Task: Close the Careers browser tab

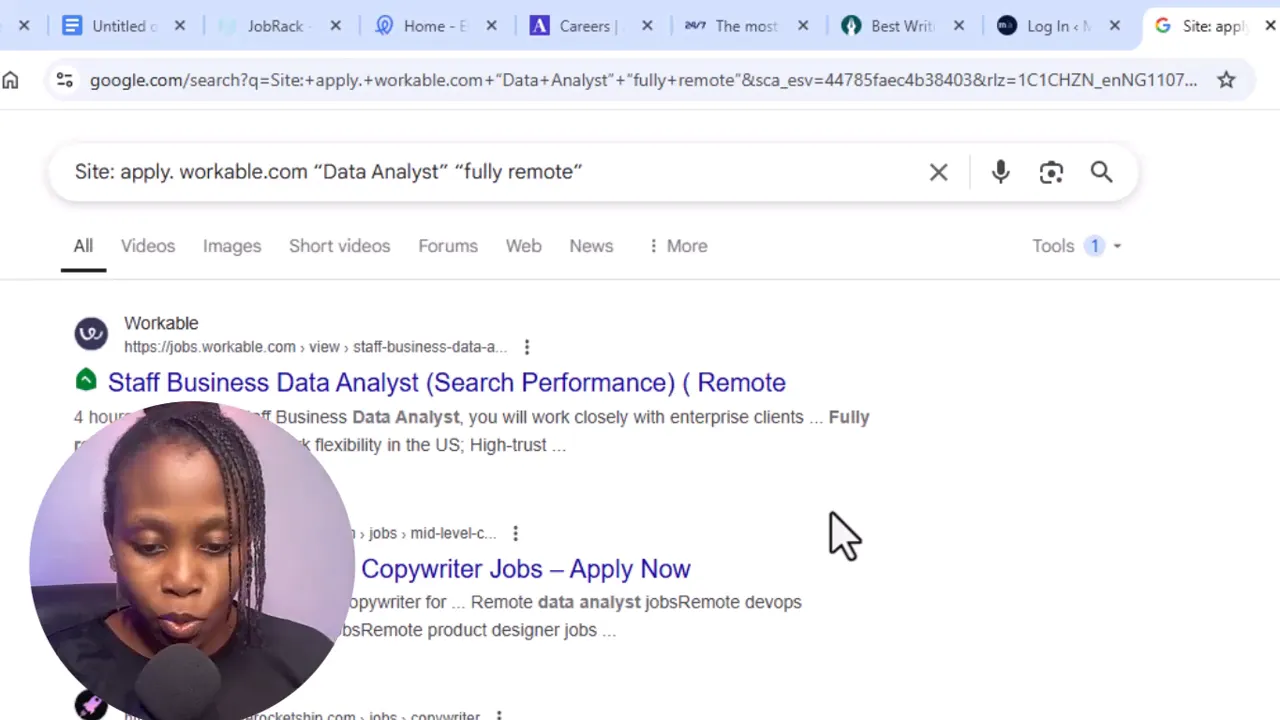Action: (x=647, y=26)
